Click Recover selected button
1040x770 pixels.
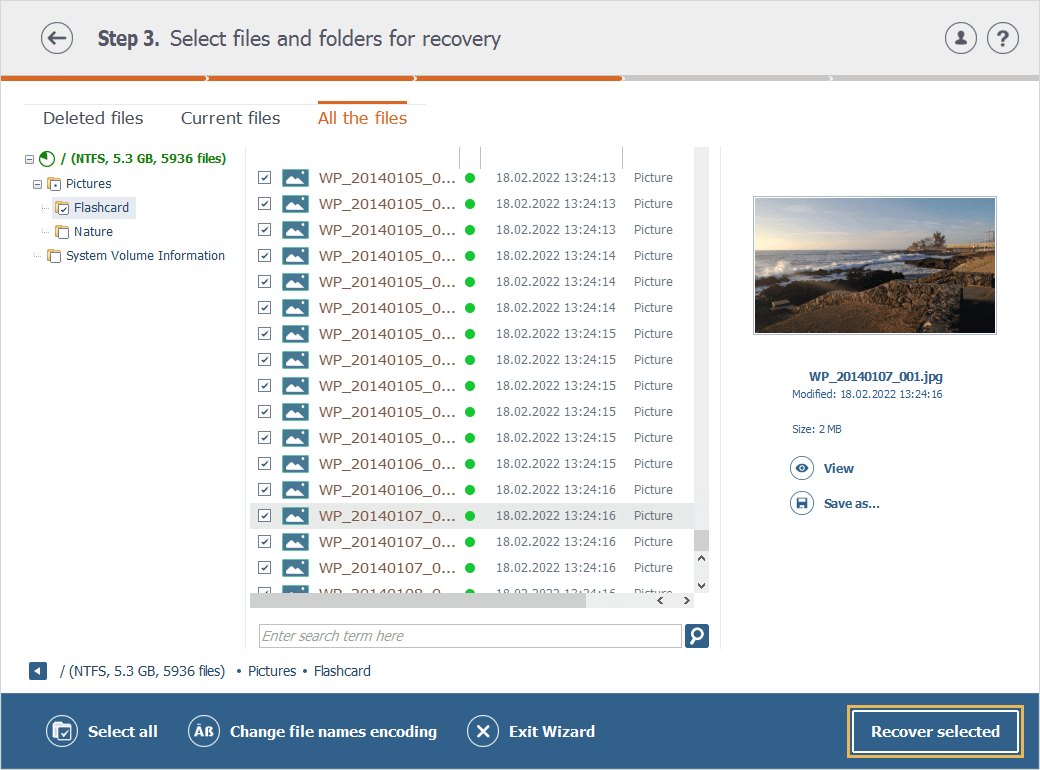tap(935, 732)
